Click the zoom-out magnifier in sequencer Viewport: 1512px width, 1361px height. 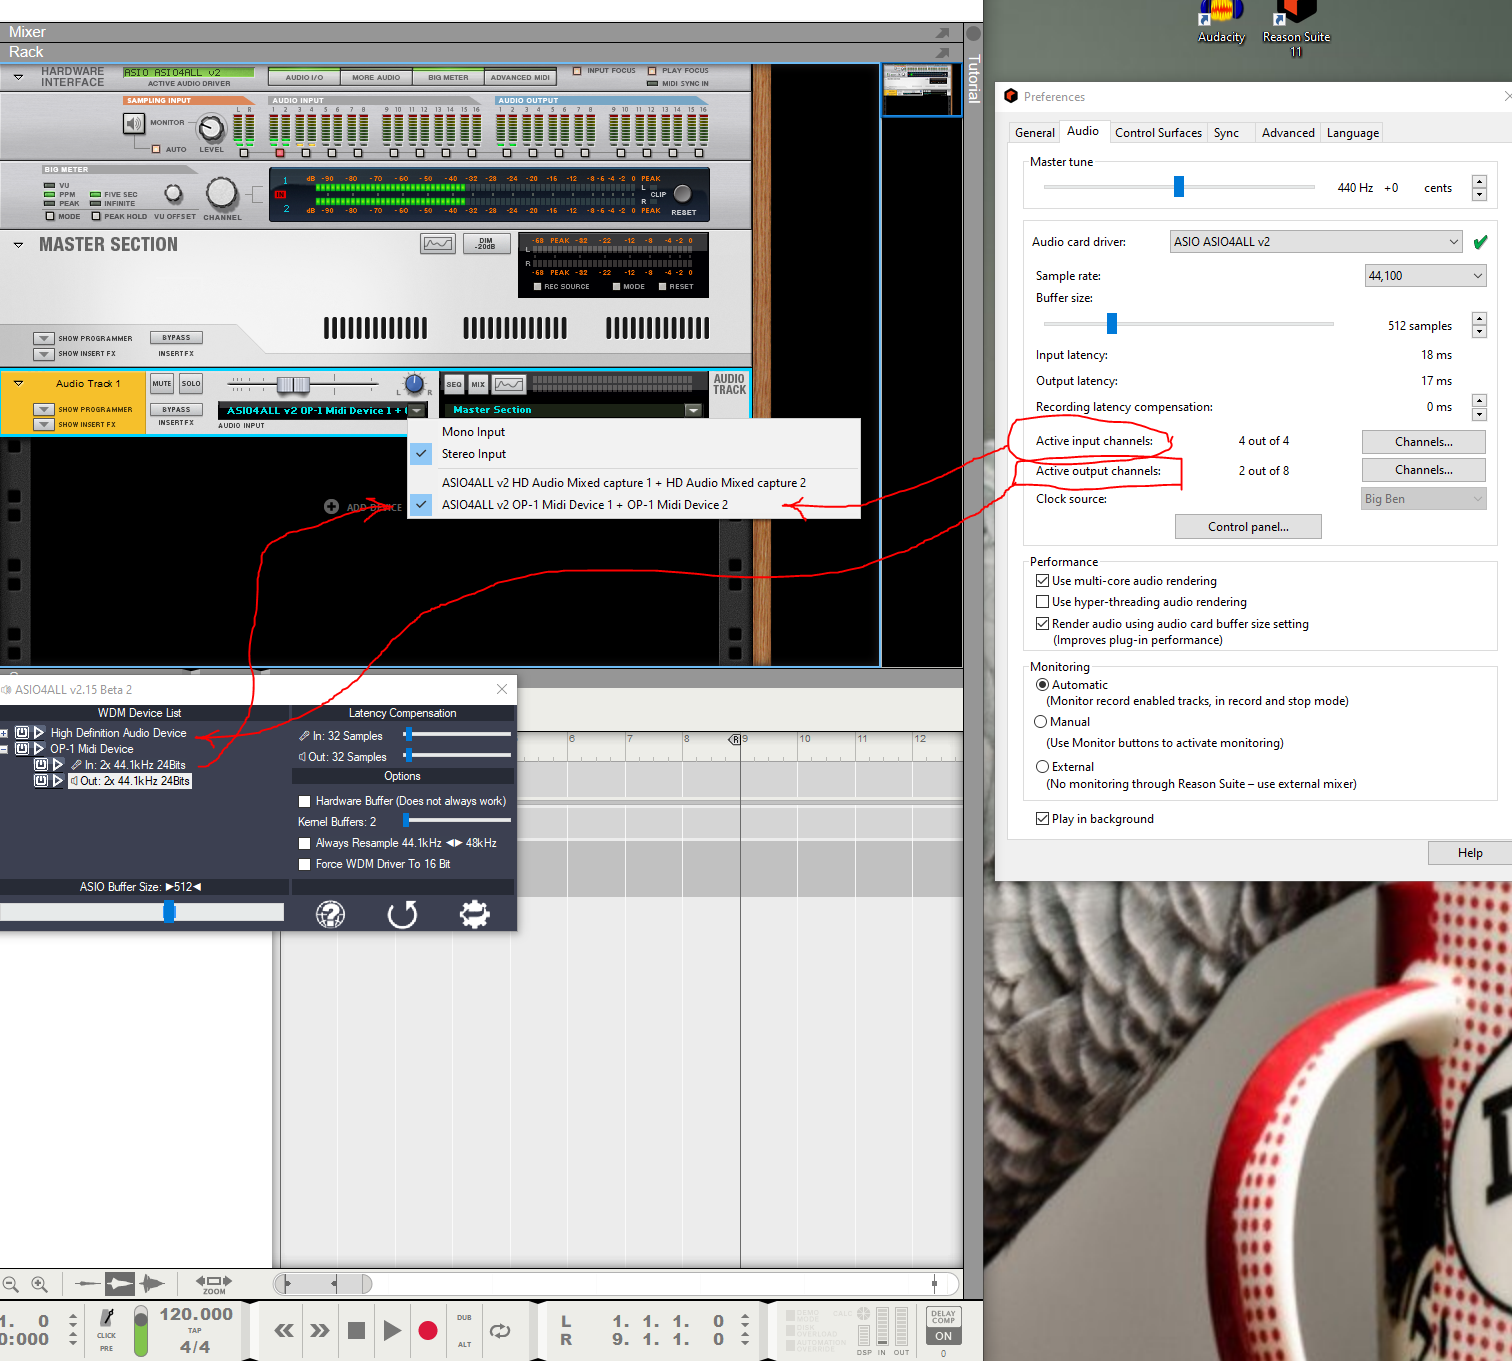click(x=10, y=1284)
